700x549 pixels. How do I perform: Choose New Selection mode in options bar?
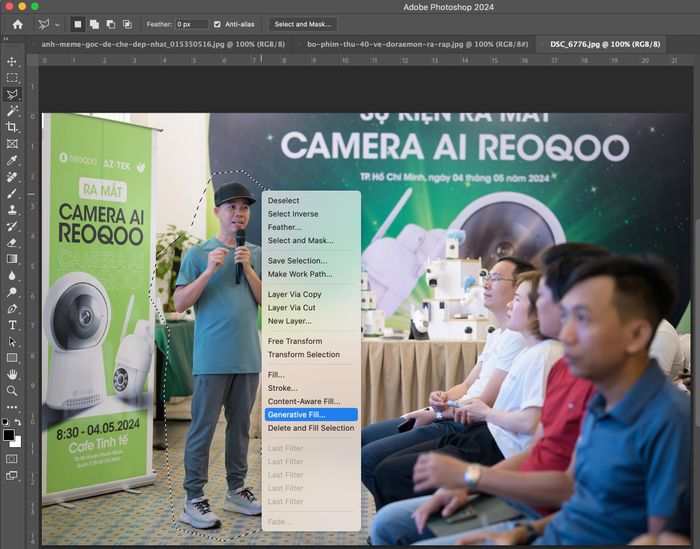(78, 24)
